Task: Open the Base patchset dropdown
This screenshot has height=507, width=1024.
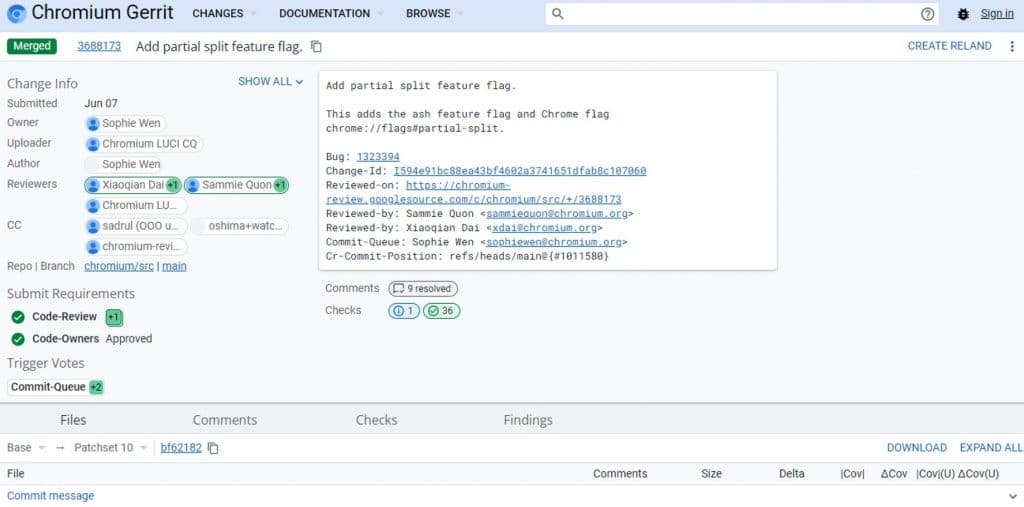Action: click(26, 448)
